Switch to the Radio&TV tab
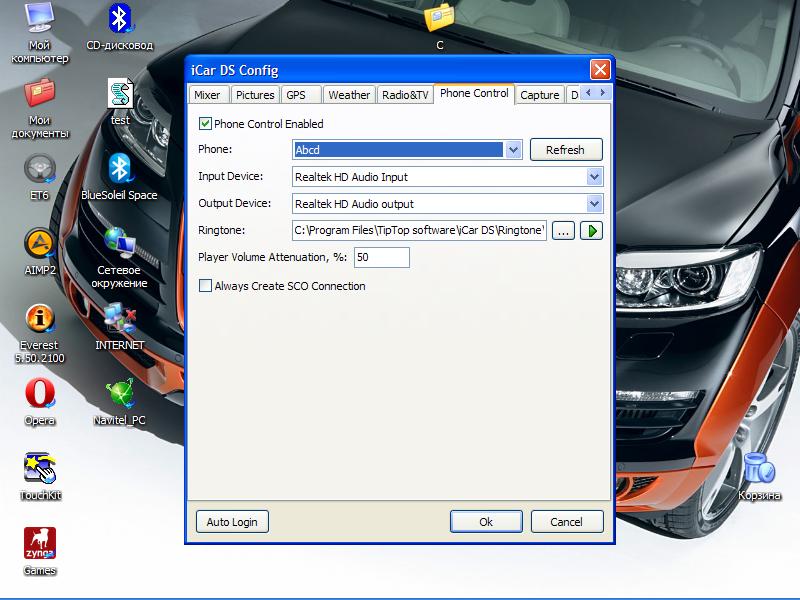The height and width of the screenshot is (600, 800). point(405,95)
